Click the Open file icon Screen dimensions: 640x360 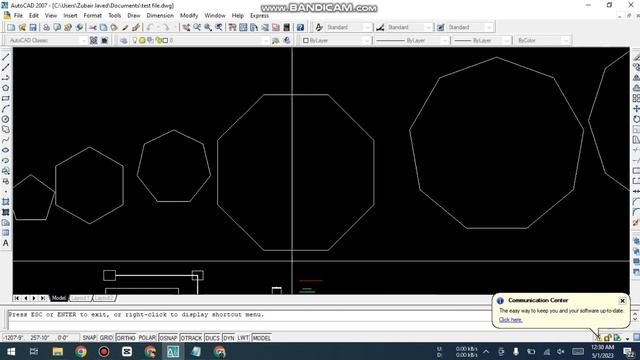(x=22, y=27)
